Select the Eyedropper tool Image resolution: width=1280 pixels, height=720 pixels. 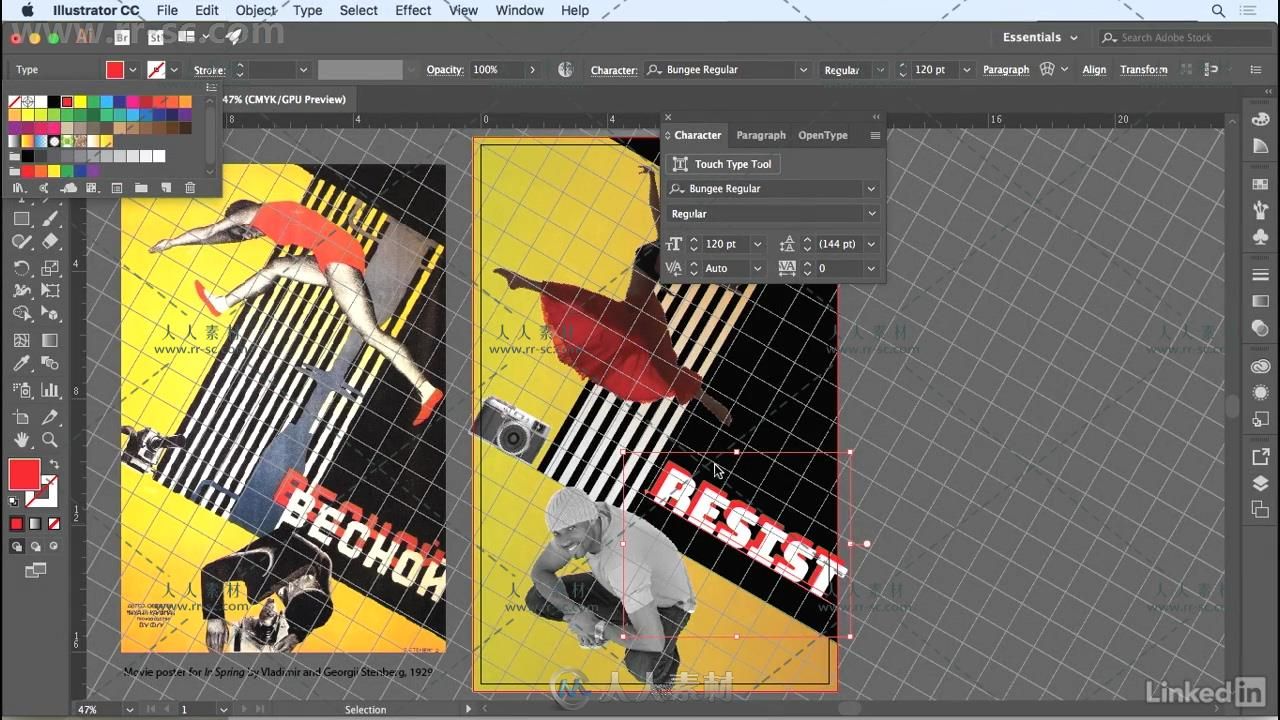tap(21, 364)
